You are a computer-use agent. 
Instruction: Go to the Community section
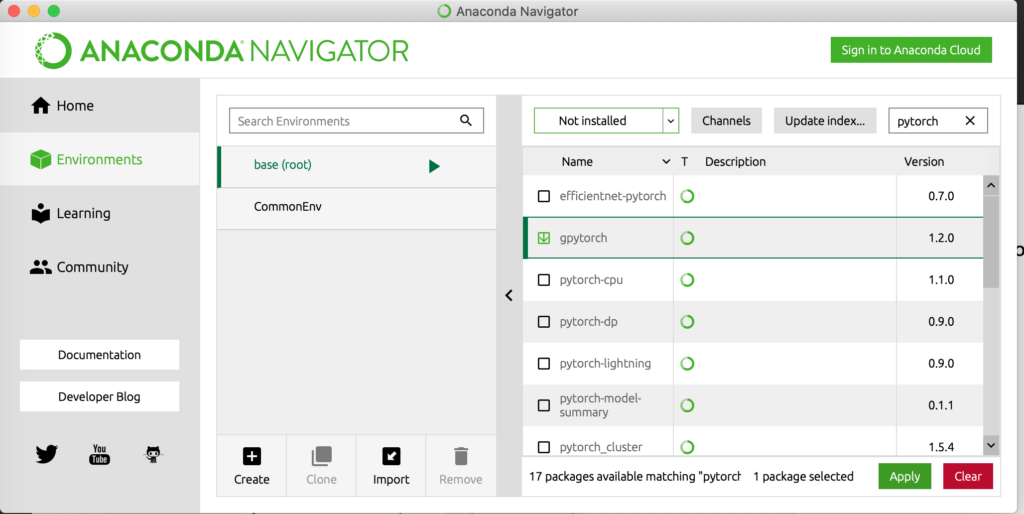99,267
